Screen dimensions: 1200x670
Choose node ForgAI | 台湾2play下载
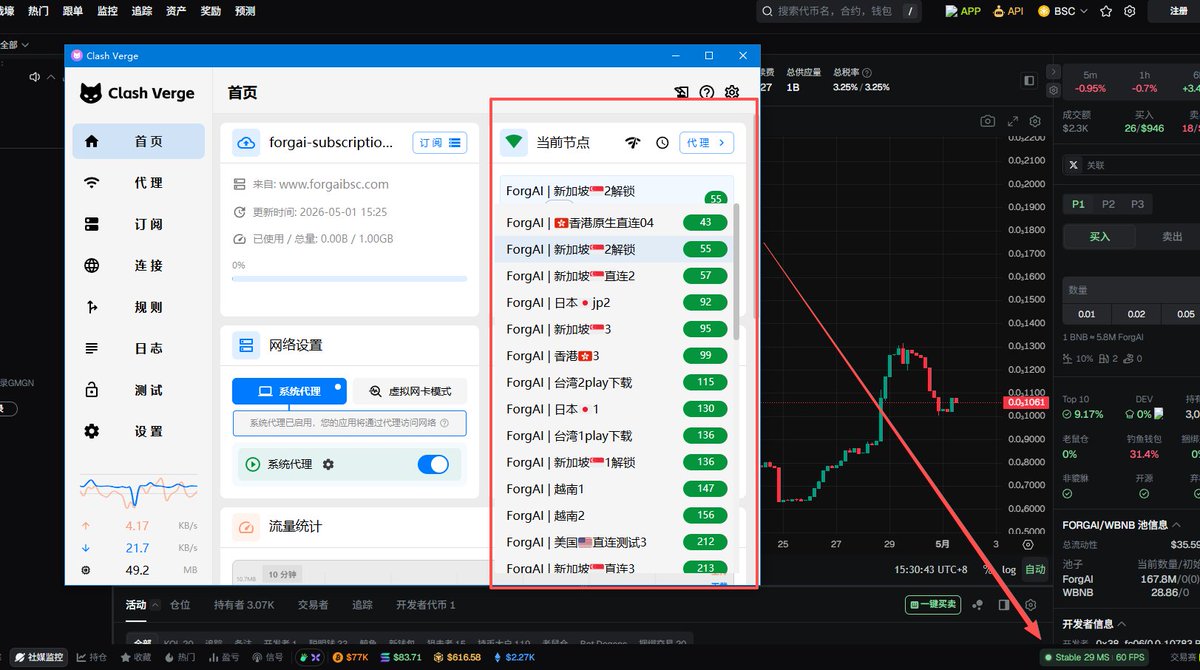(614, 382)
